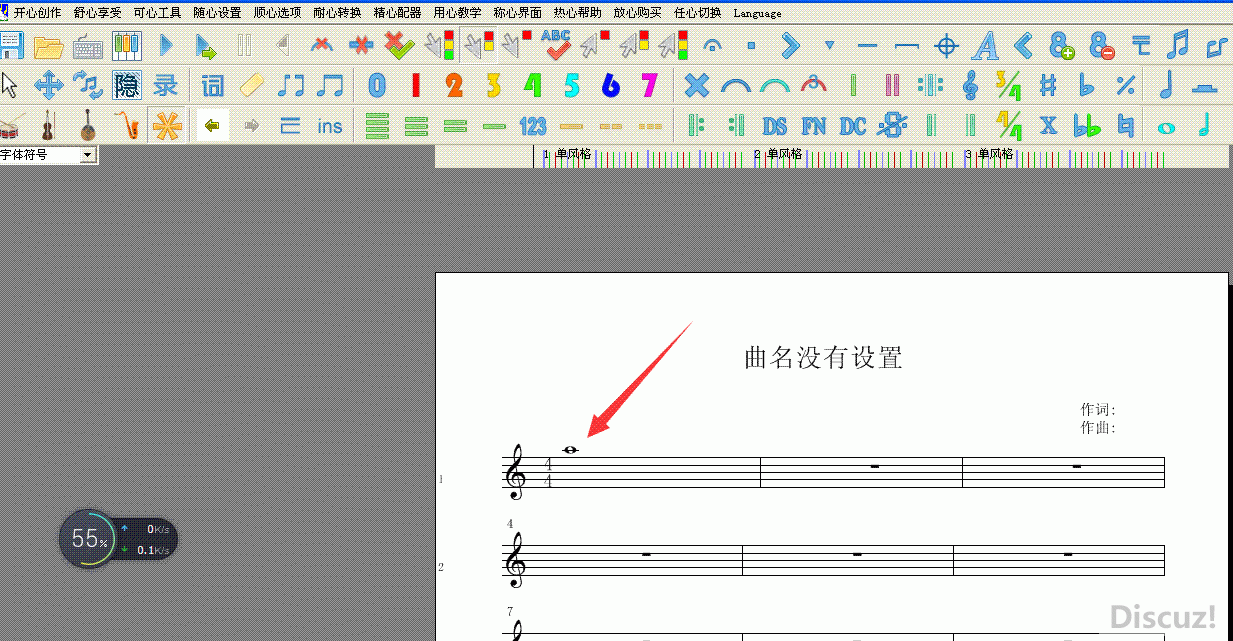Insert the DS repeat marking
1233x641 pixels.
pos(775,127)
